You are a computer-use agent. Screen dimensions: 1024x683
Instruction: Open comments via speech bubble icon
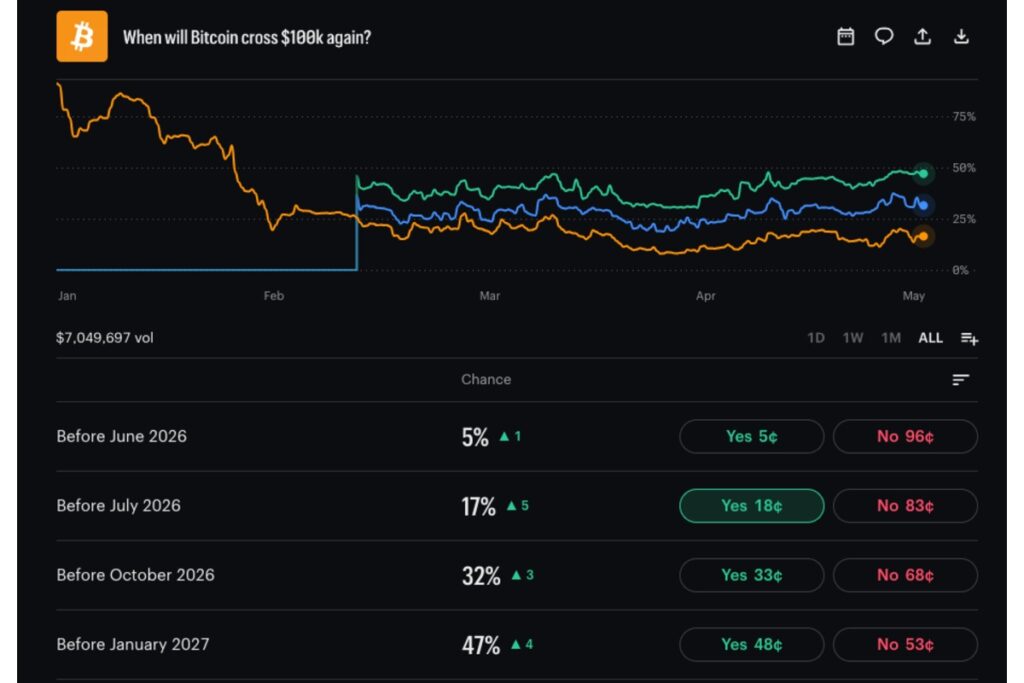[x=884, y=37]
